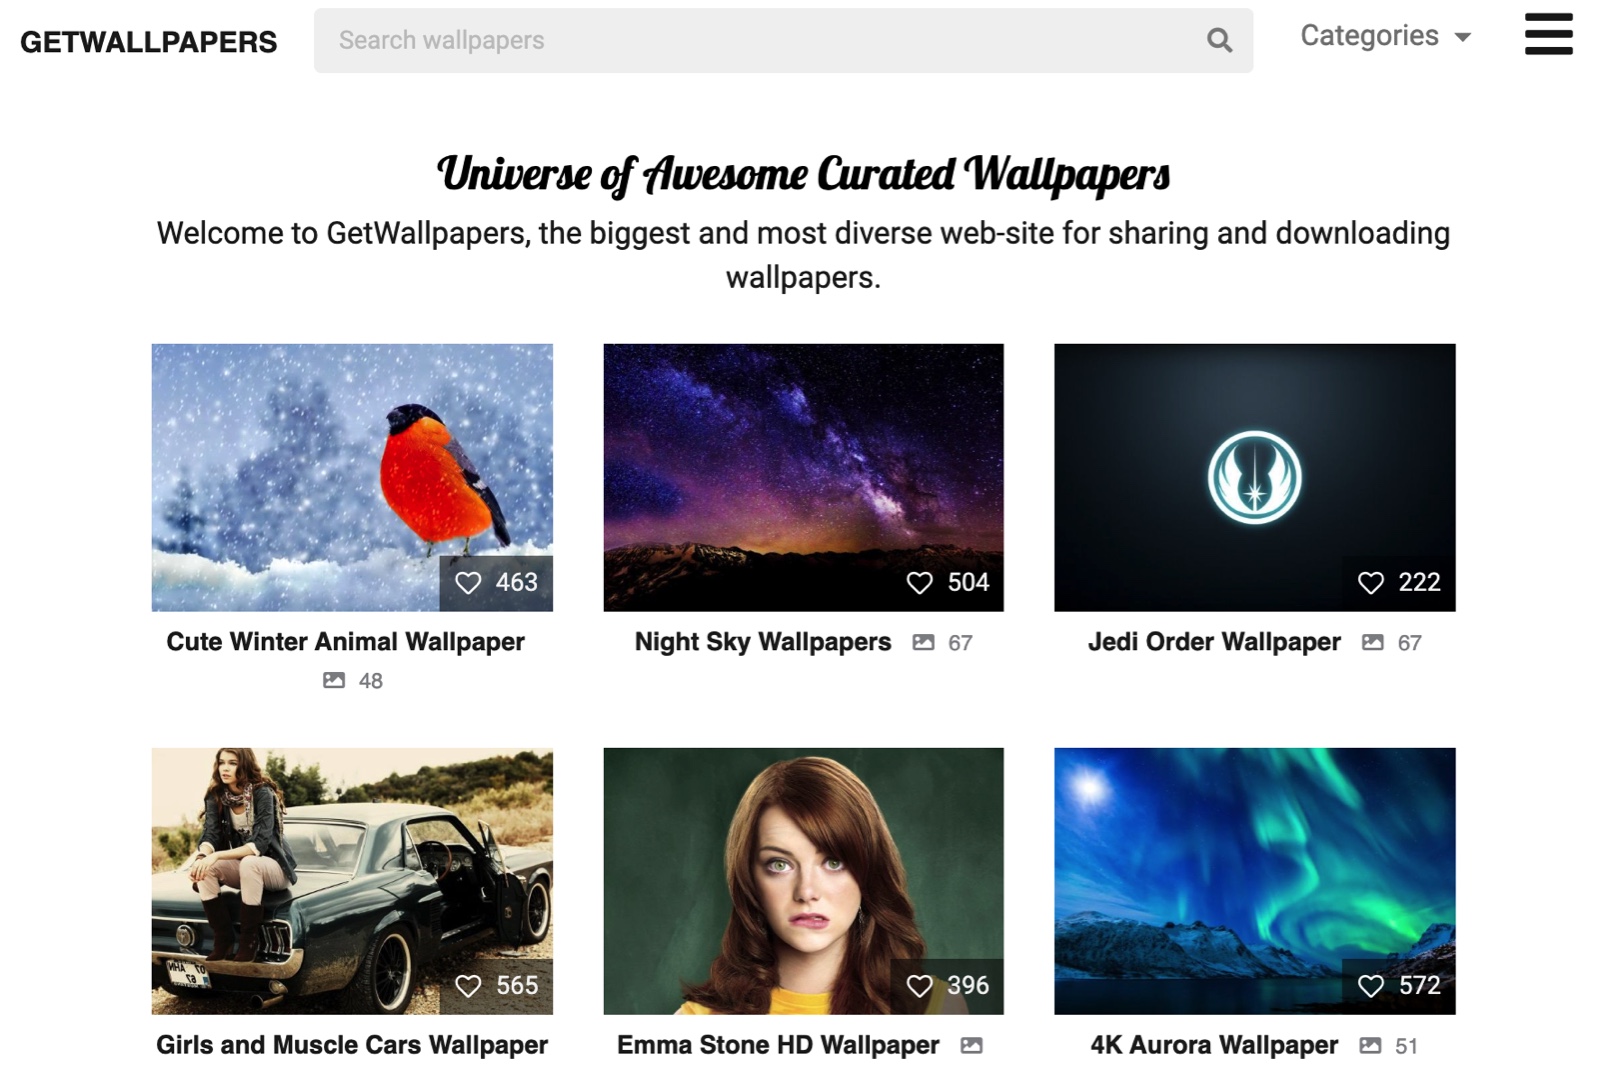Open 4K Aurora Wallpaper title link
The width and height of the screenshot is (1600, 1068).
(1213, 1045)
